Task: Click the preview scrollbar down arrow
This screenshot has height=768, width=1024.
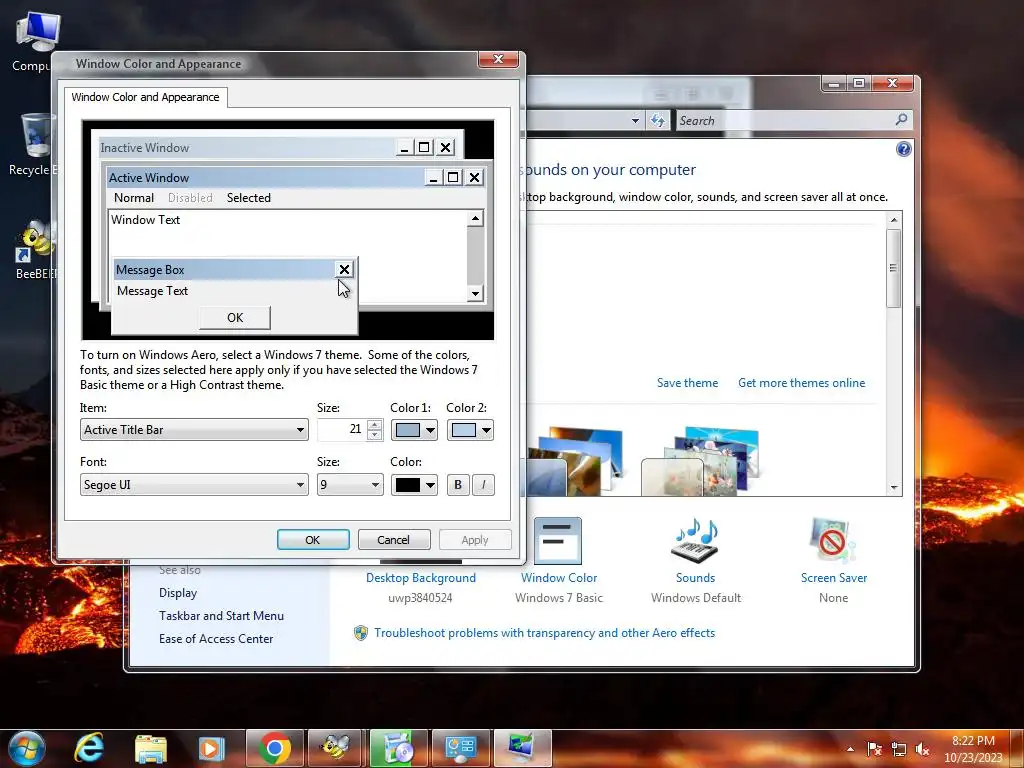Action: (475, 294)
